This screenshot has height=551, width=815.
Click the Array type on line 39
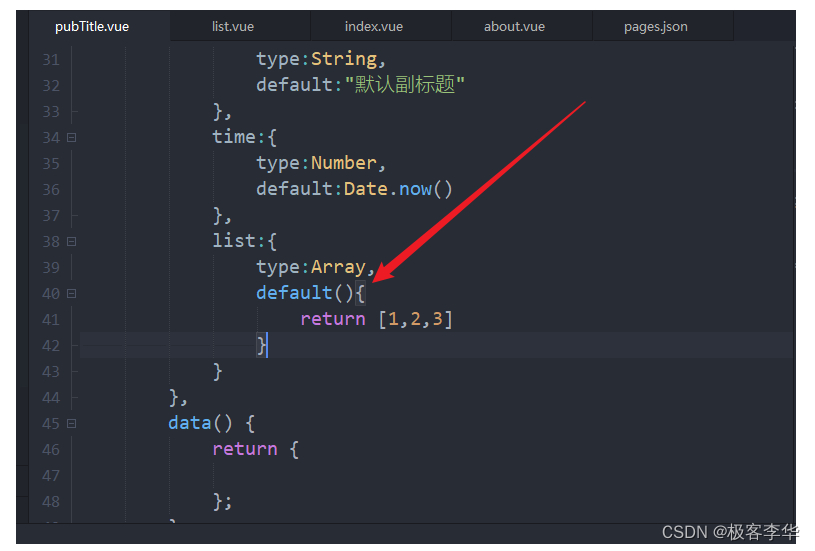tap(338, 268)
